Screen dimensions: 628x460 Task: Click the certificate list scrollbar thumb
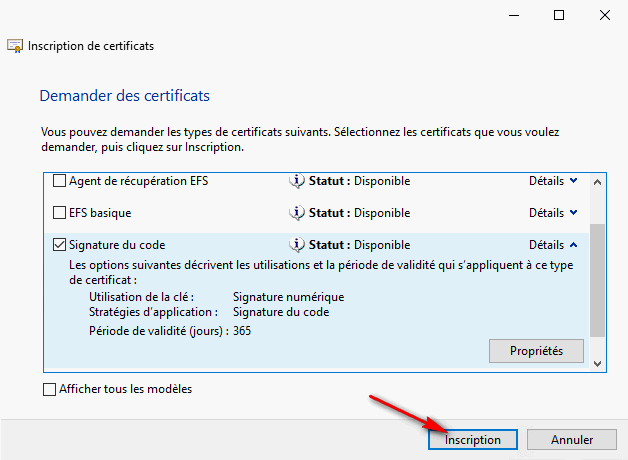point(597,280)
